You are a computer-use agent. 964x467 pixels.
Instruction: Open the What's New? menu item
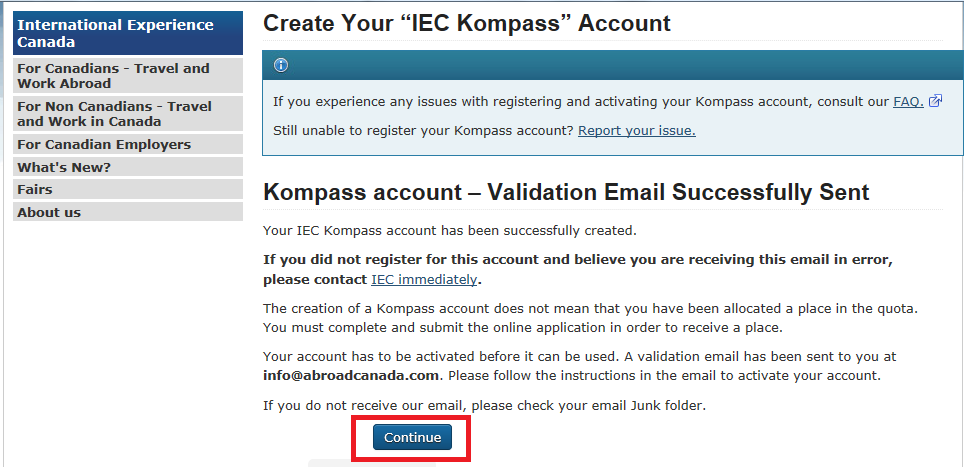point(128,167)
